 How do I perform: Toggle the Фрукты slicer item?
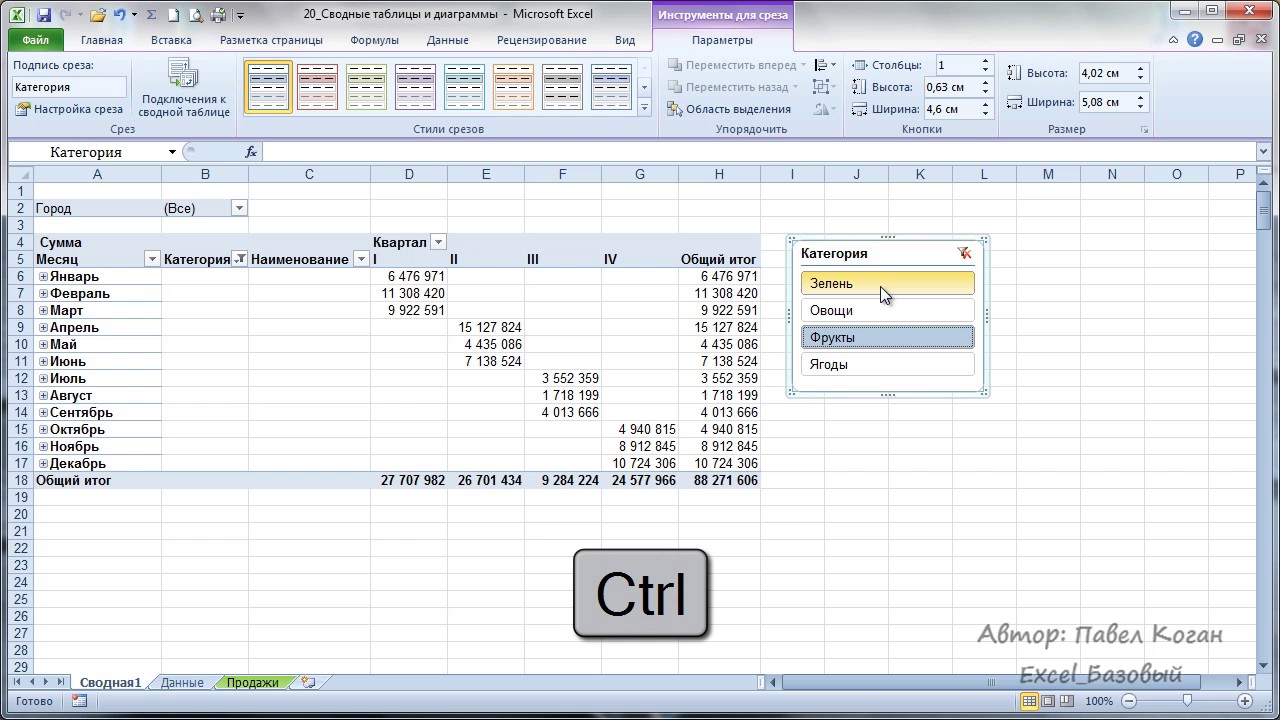[887, 337]
